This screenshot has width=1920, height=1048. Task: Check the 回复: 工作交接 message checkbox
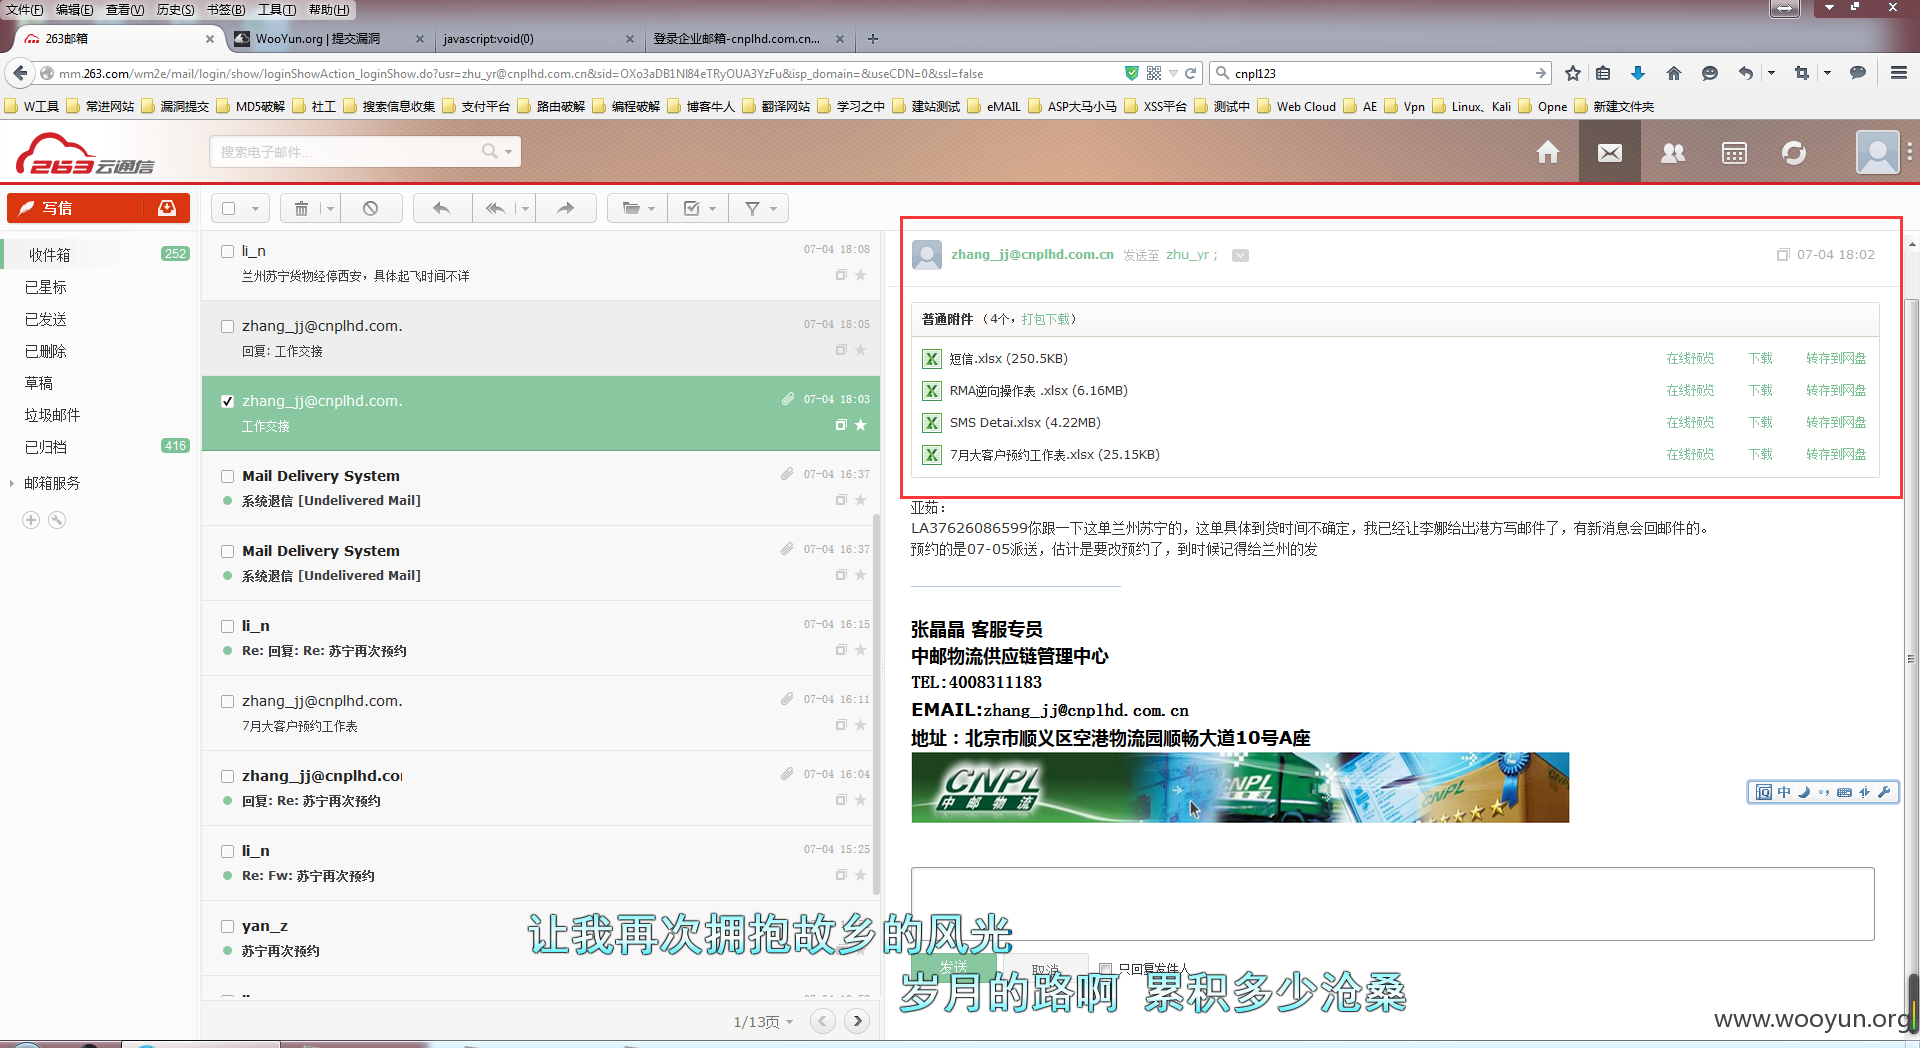[x=227, y=326]
